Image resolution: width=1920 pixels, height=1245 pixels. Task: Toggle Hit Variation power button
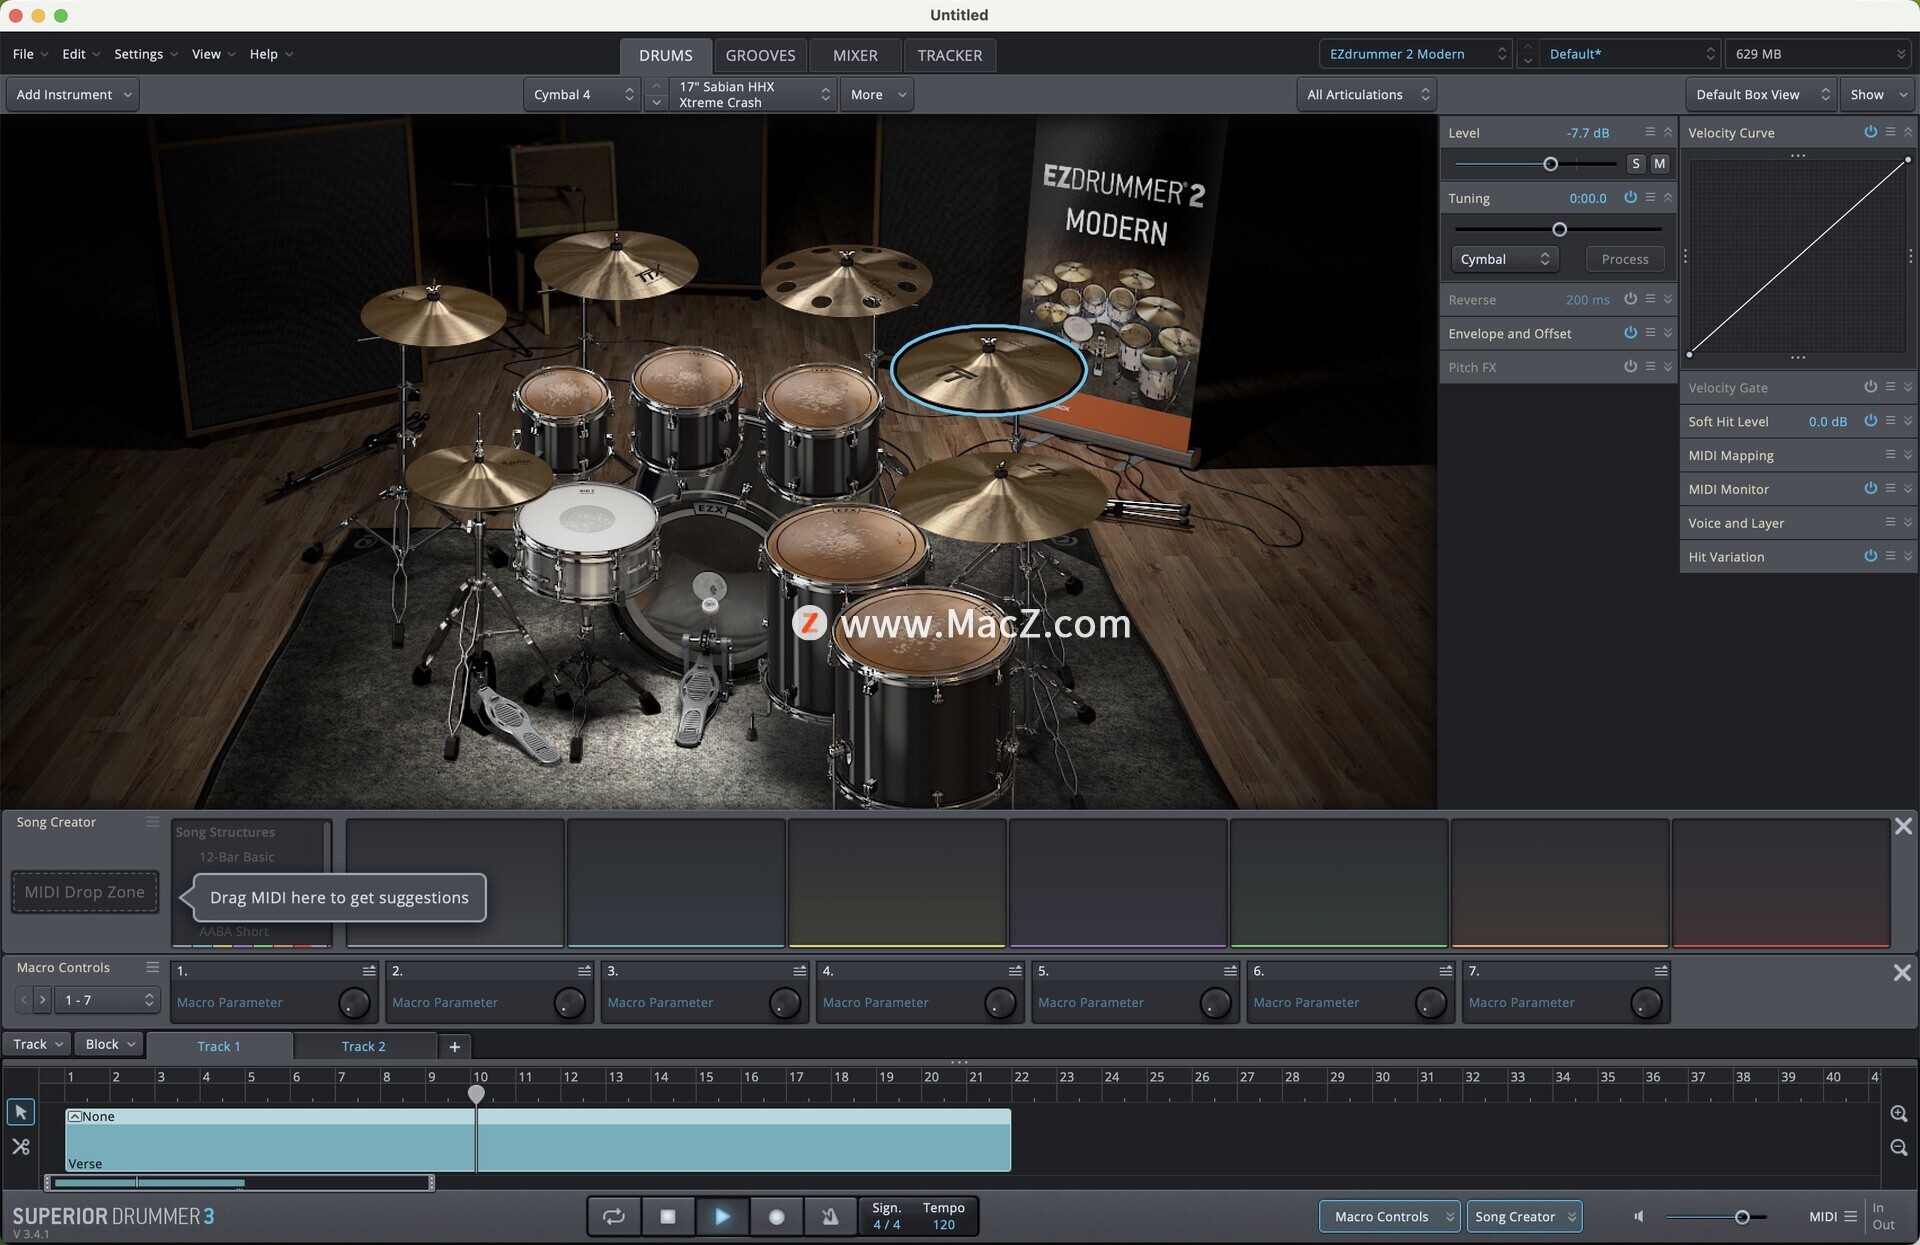(x=1870, y=555)
